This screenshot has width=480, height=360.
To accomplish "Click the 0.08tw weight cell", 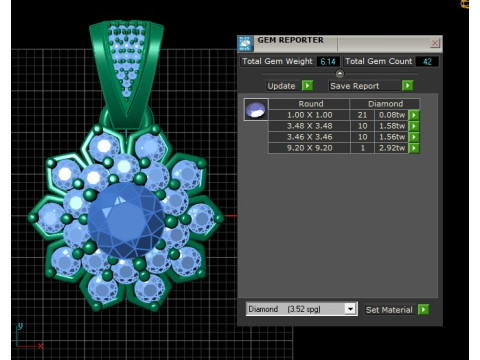I will [x=392, y=115].
